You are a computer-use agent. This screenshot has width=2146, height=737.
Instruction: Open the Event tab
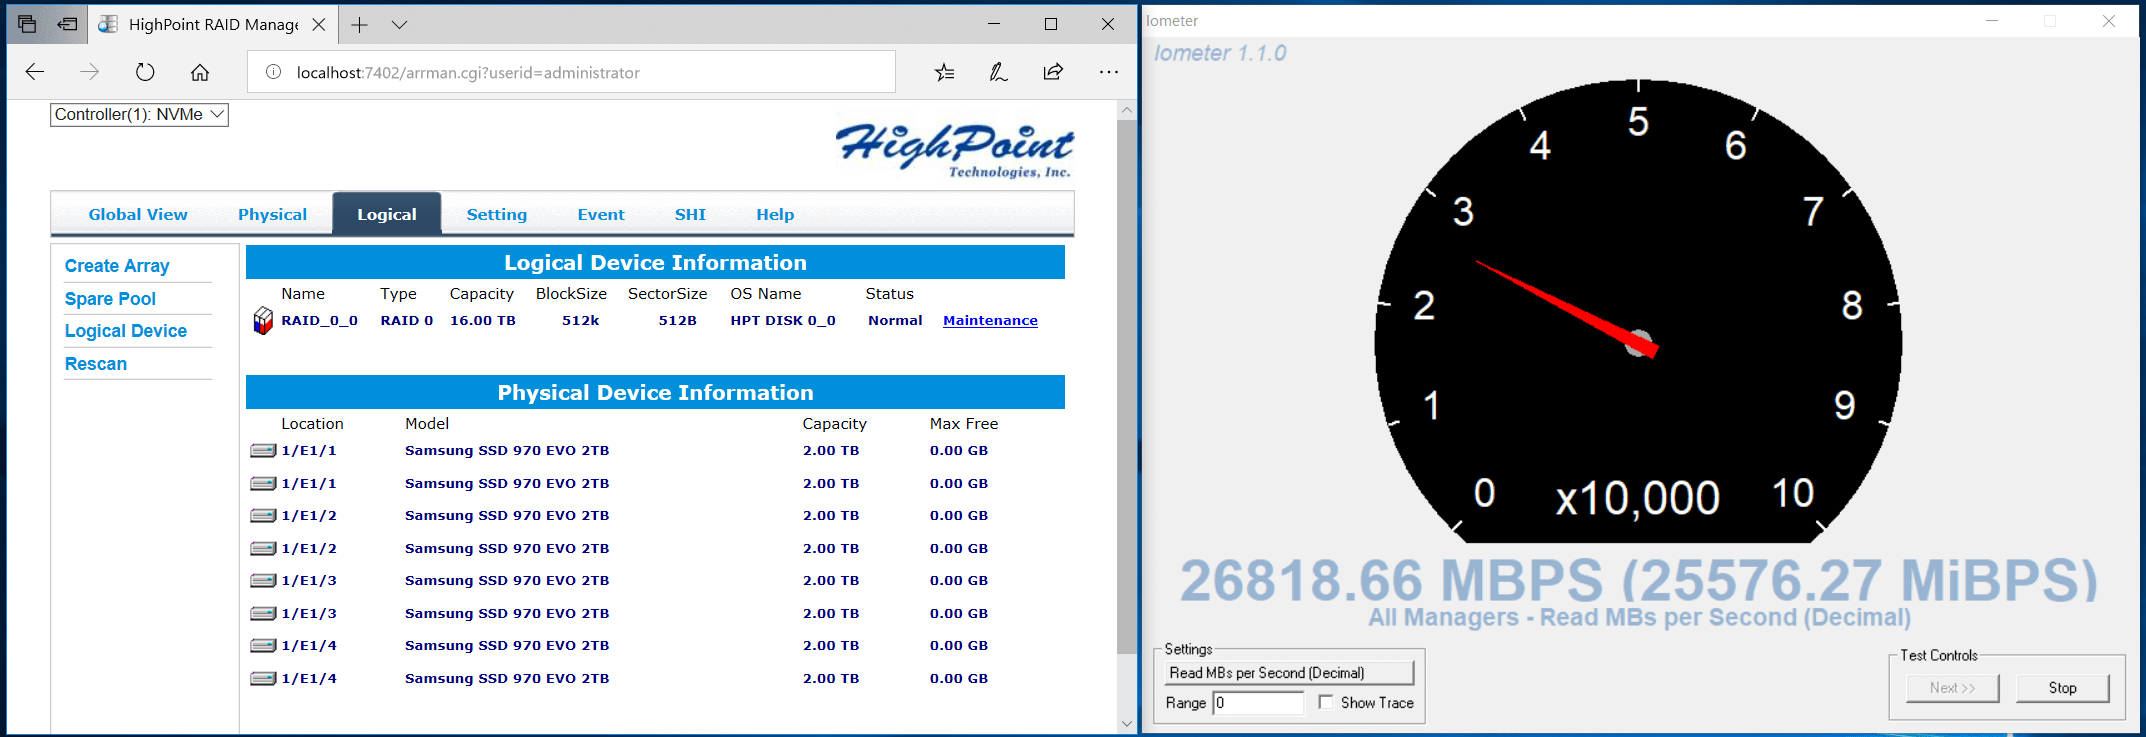[601, 214]
